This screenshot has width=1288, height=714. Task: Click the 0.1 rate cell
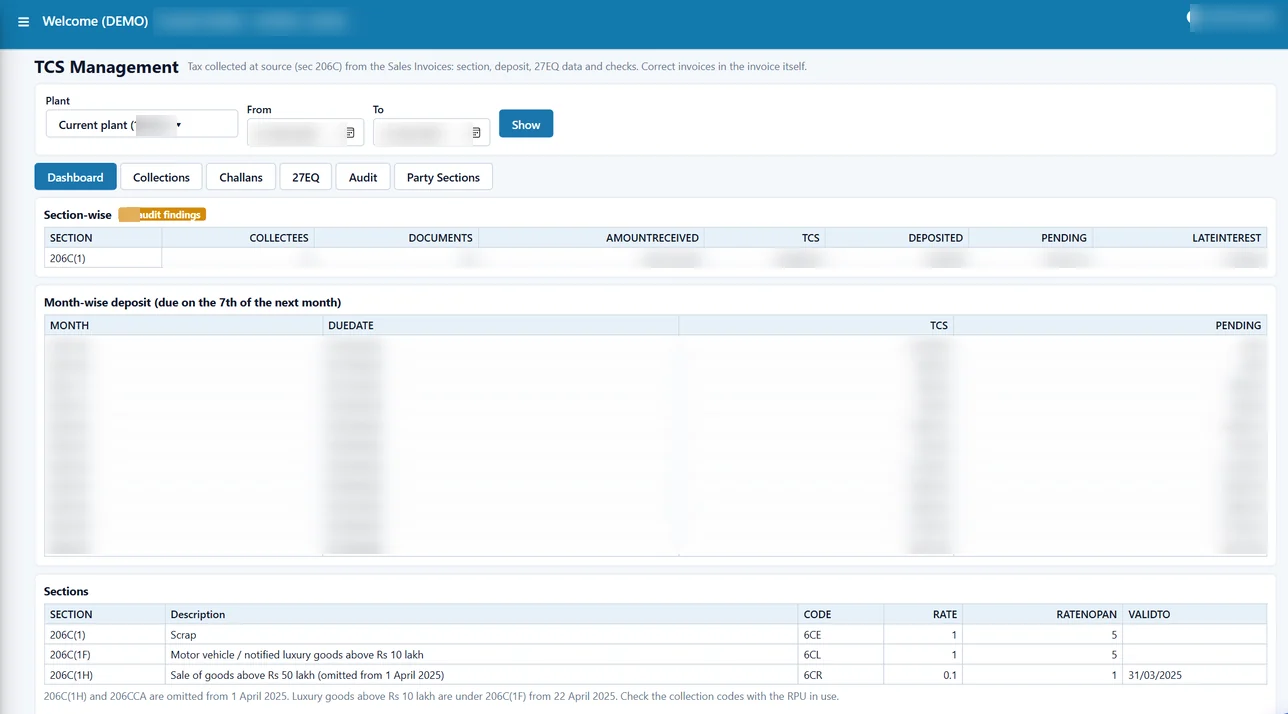pos(923,674)
